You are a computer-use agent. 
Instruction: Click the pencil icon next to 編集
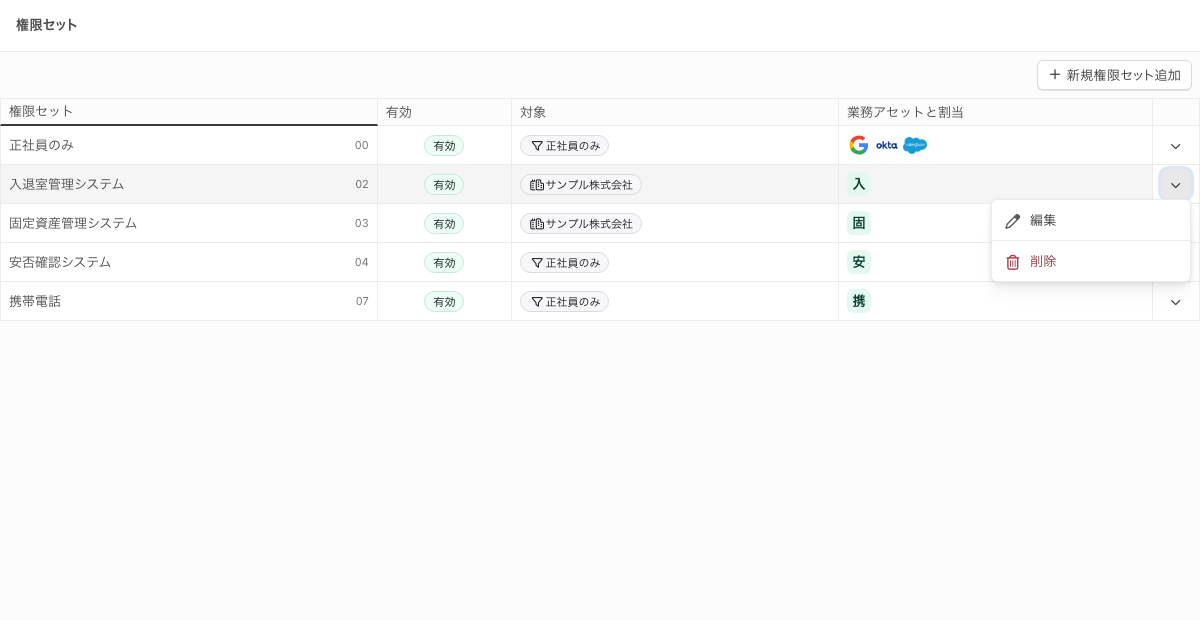click(1013, 221)
